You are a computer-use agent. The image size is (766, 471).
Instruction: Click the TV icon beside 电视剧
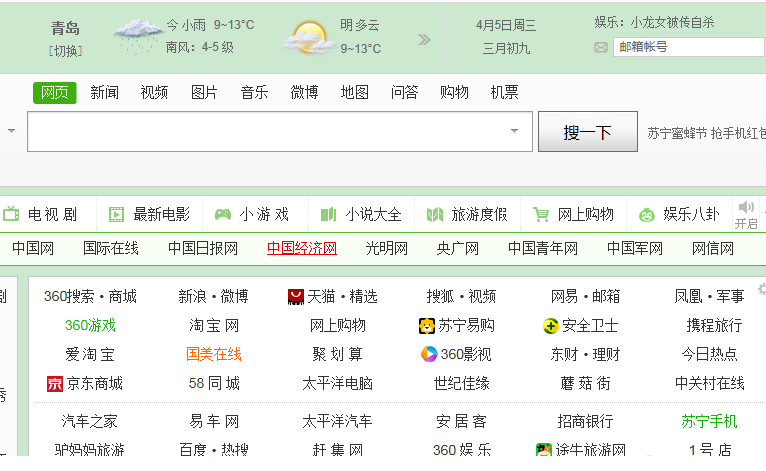(x=11, y=214)
